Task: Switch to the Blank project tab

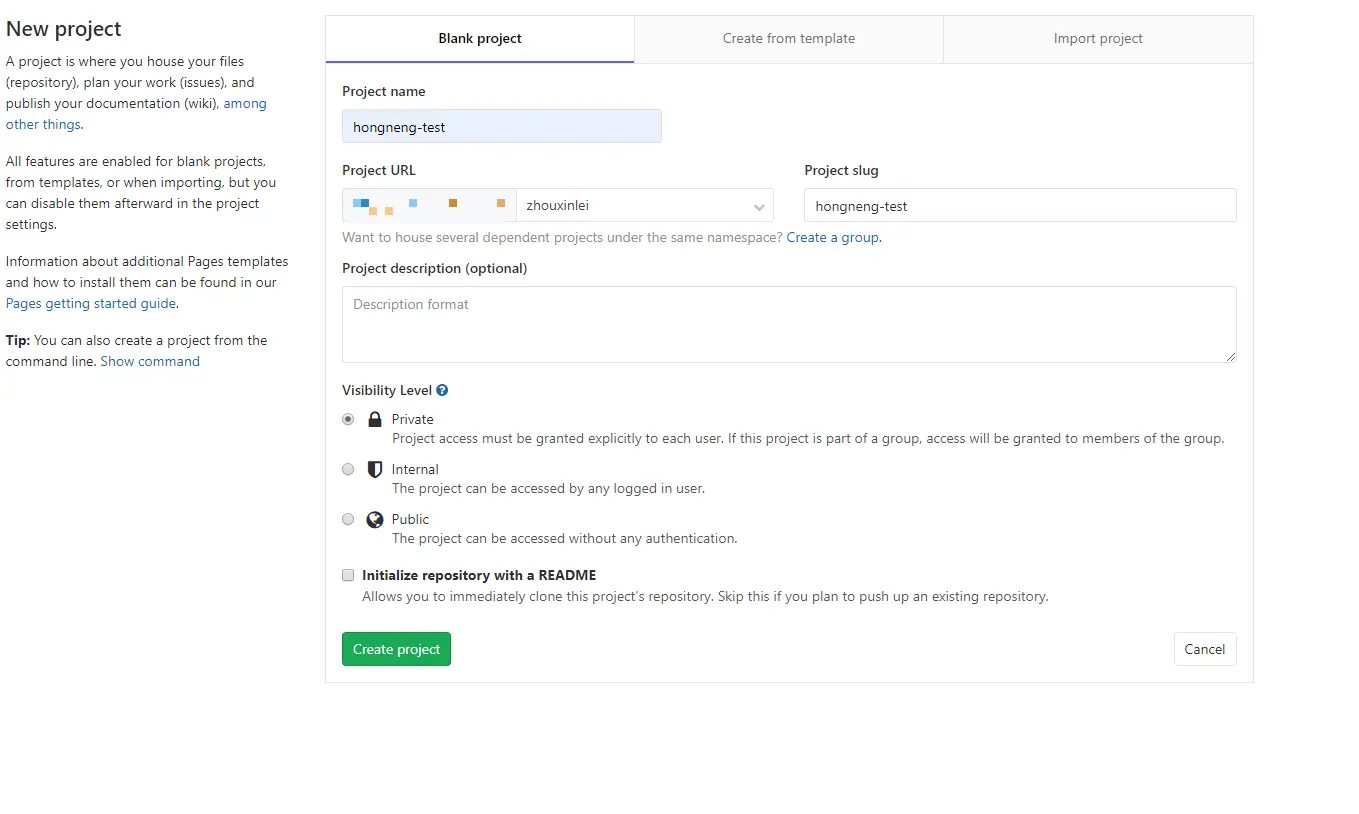Action: pyautogui.click(x=480, y=39)
